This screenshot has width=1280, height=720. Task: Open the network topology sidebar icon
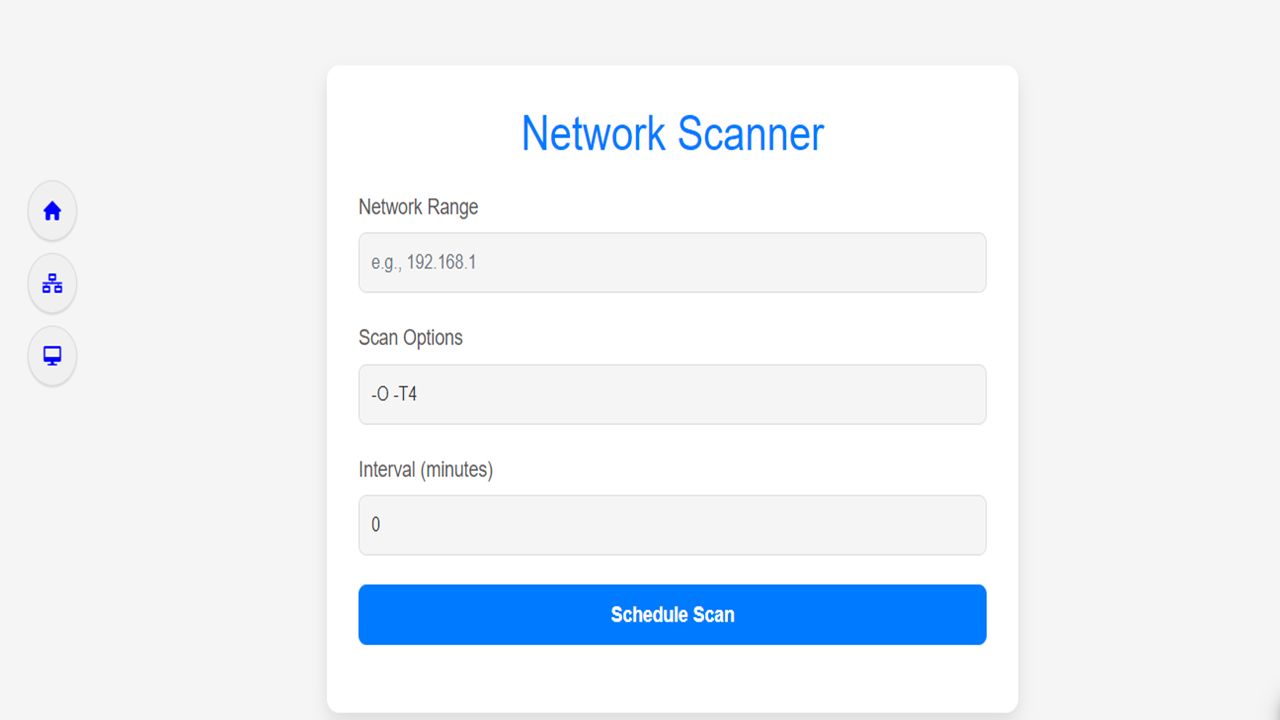point(52,284)
